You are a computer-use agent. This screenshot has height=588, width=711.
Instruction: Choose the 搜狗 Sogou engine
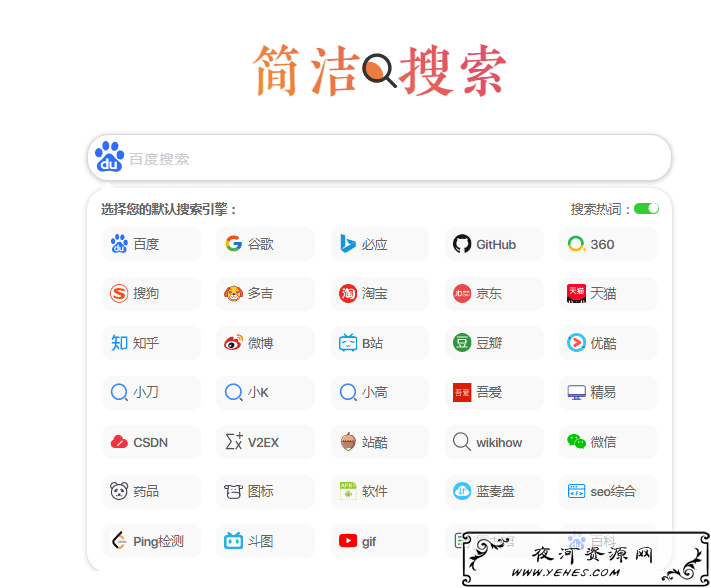[151, 293]
